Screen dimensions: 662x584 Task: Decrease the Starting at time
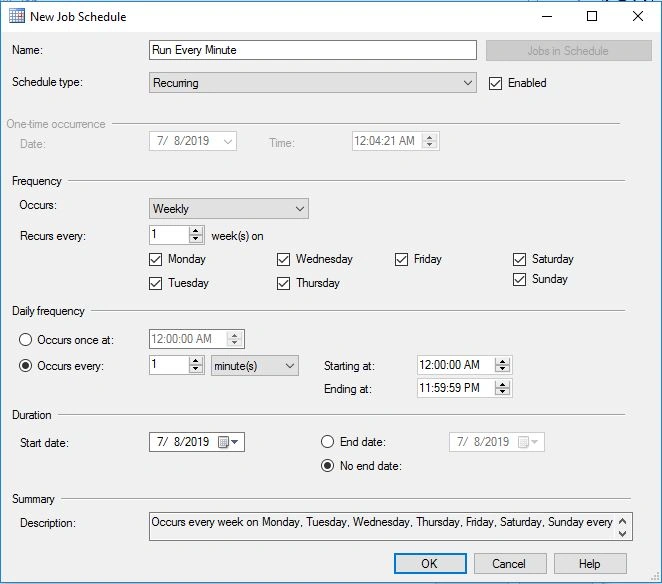pyautogui.click(x=502, y=369)
